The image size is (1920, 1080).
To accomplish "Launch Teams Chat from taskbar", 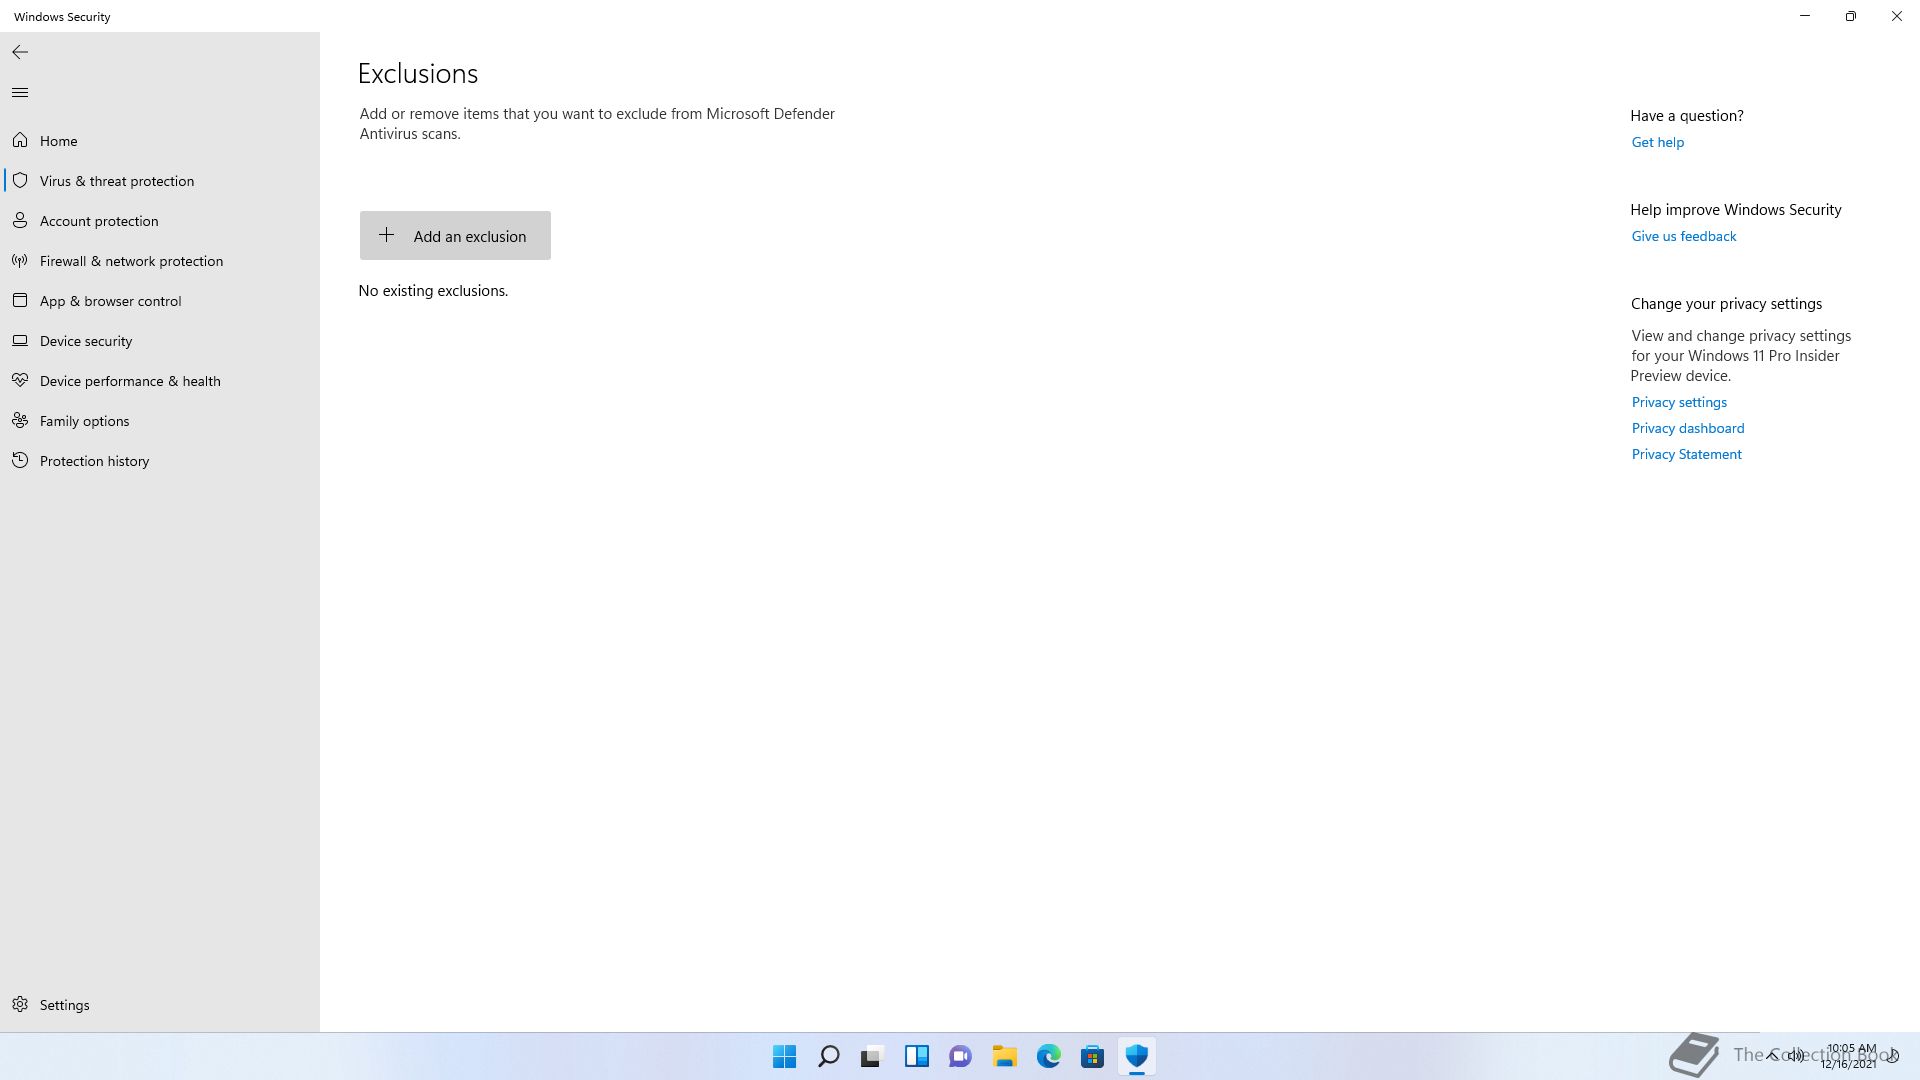I will 961,1056.
